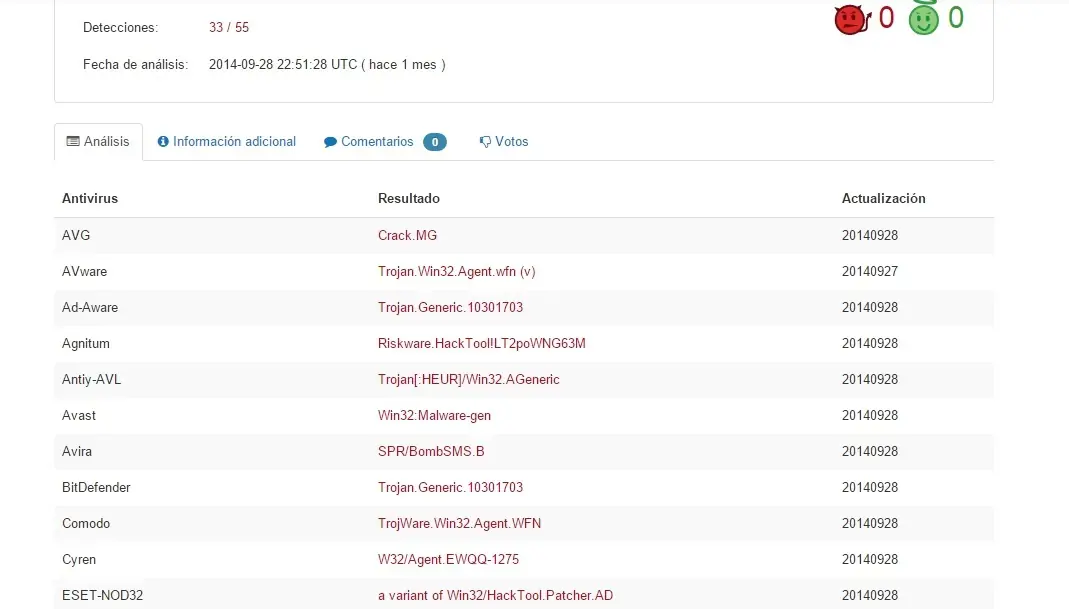Click SPR/BombSMS.B result

pos(432,451)
